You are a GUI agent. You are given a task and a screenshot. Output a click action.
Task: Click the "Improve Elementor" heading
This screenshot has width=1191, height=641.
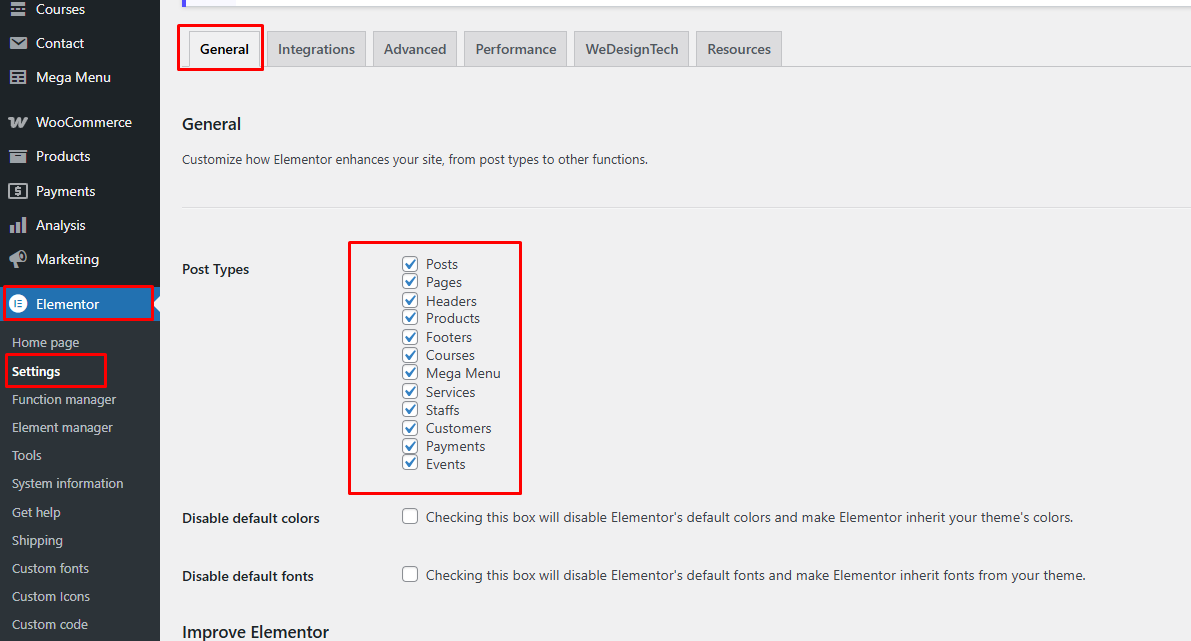(255, 632)
